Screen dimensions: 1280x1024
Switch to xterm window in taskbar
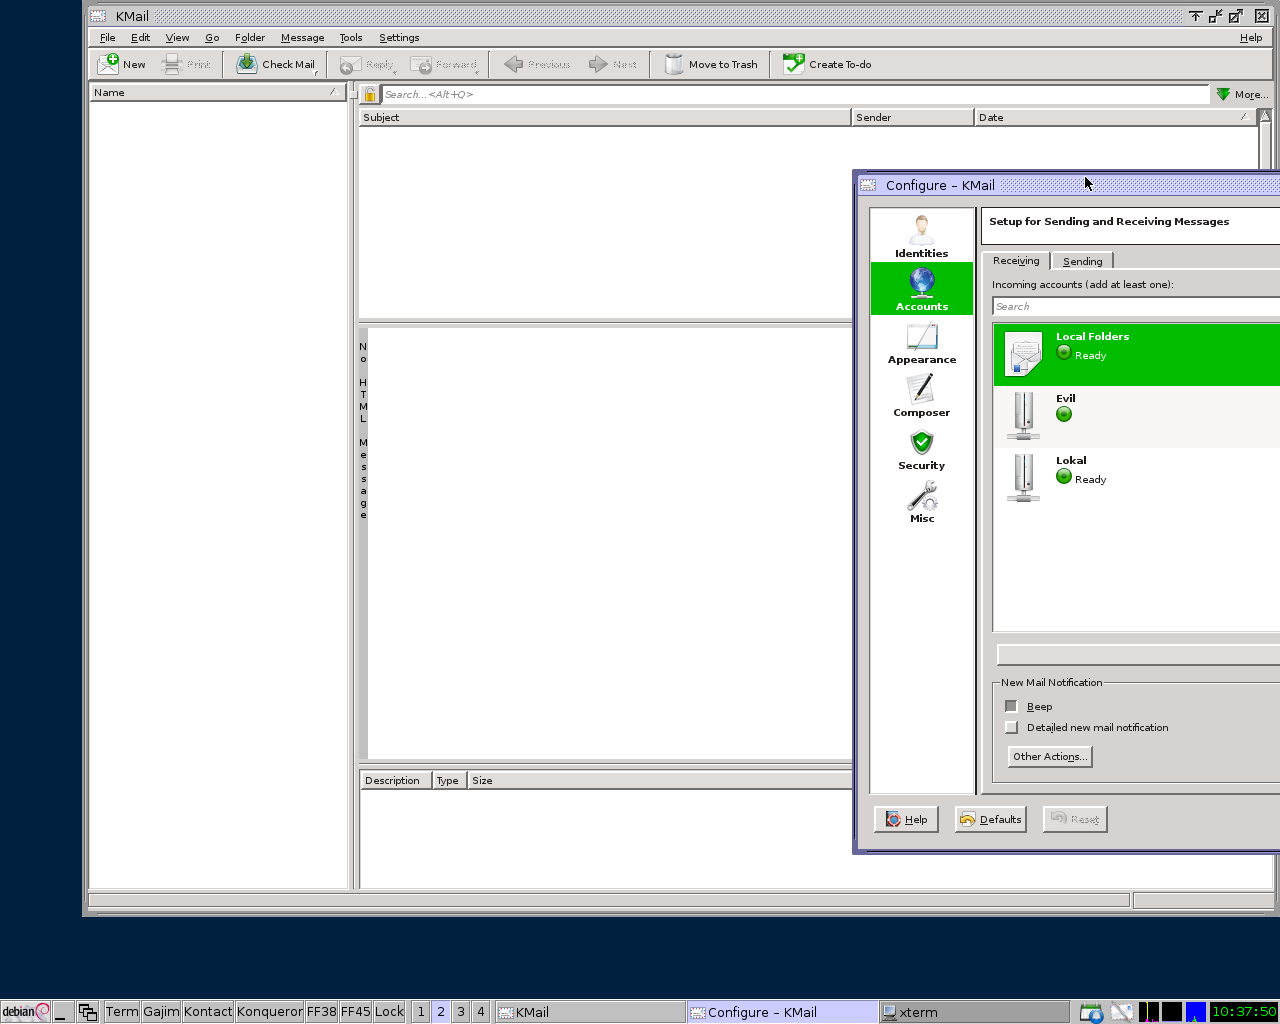(x=973, y=1012)
